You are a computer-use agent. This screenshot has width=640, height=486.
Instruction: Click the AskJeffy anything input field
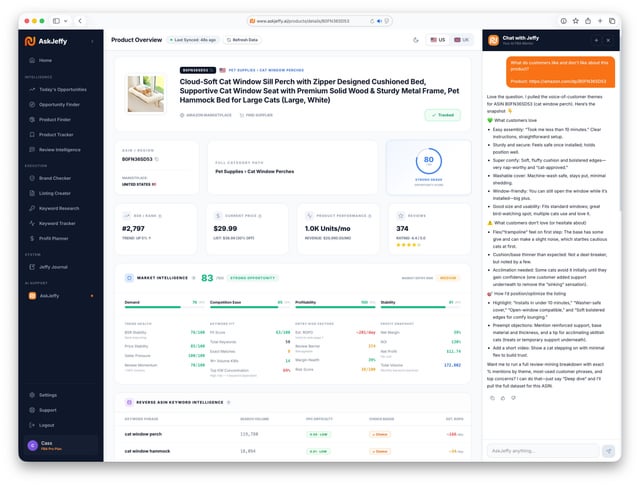click(543, 451)
